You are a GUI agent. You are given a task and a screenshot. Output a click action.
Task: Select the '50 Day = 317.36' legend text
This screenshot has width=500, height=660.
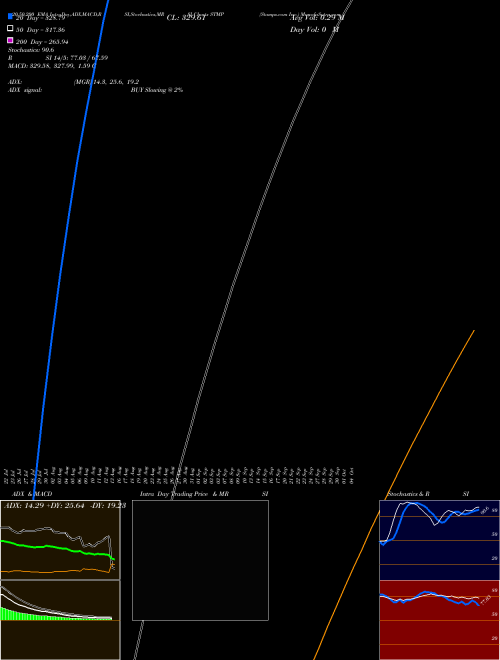pos(40,30)
